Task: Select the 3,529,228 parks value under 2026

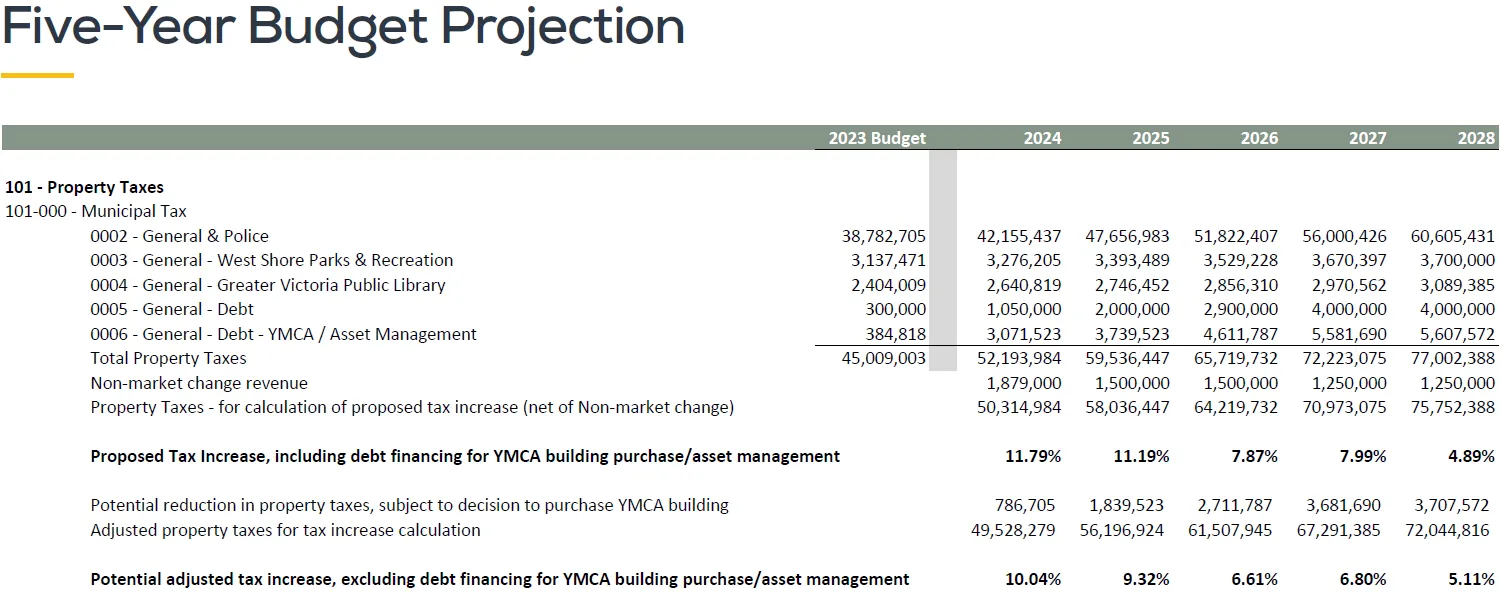Action: pos(1241,260)
